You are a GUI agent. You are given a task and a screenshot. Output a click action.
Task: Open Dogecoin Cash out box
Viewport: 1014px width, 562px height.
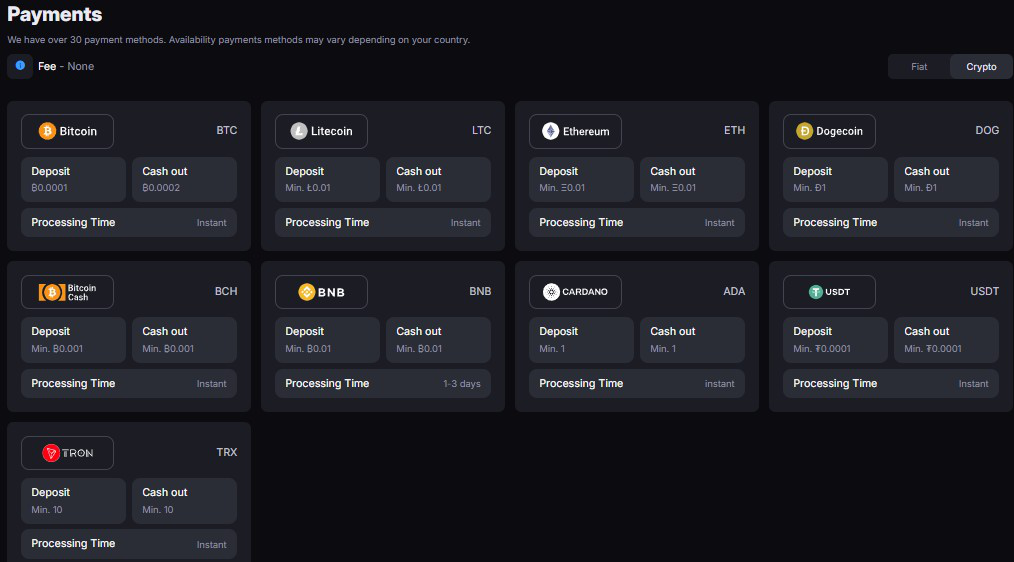(947, 179)
